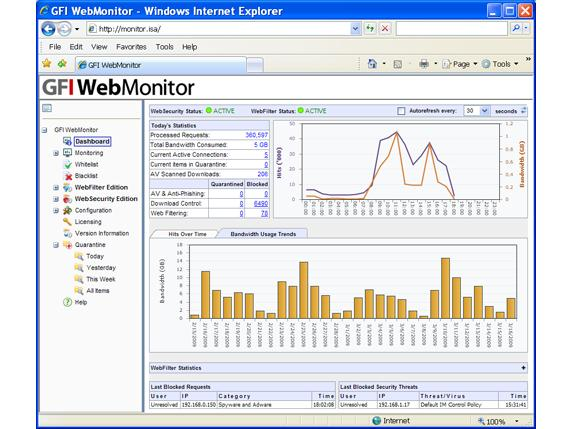Open the Processed Requests count link
The height and width of the screenshot is (429, 572).
[x=257, y=135]
